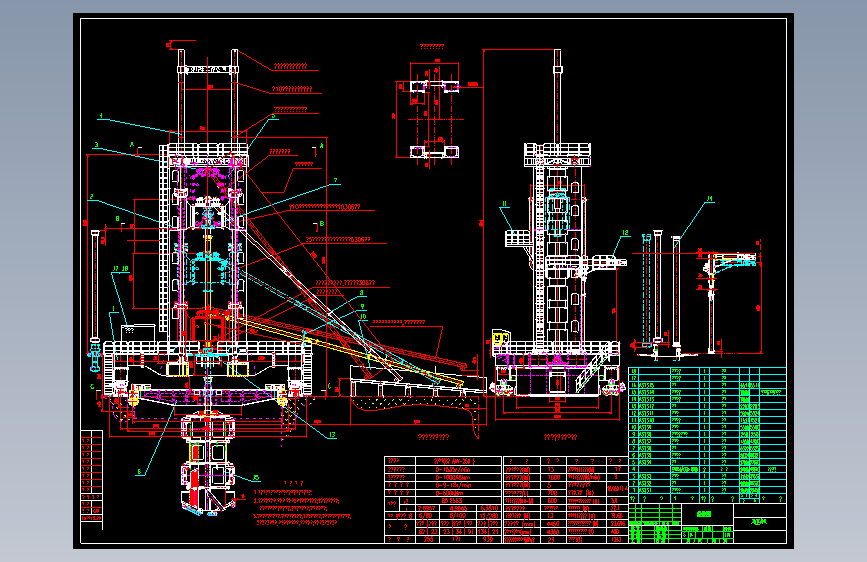Select callout number 9 label
The width and height of the screenshot is (867, 562).
[363, 306]
